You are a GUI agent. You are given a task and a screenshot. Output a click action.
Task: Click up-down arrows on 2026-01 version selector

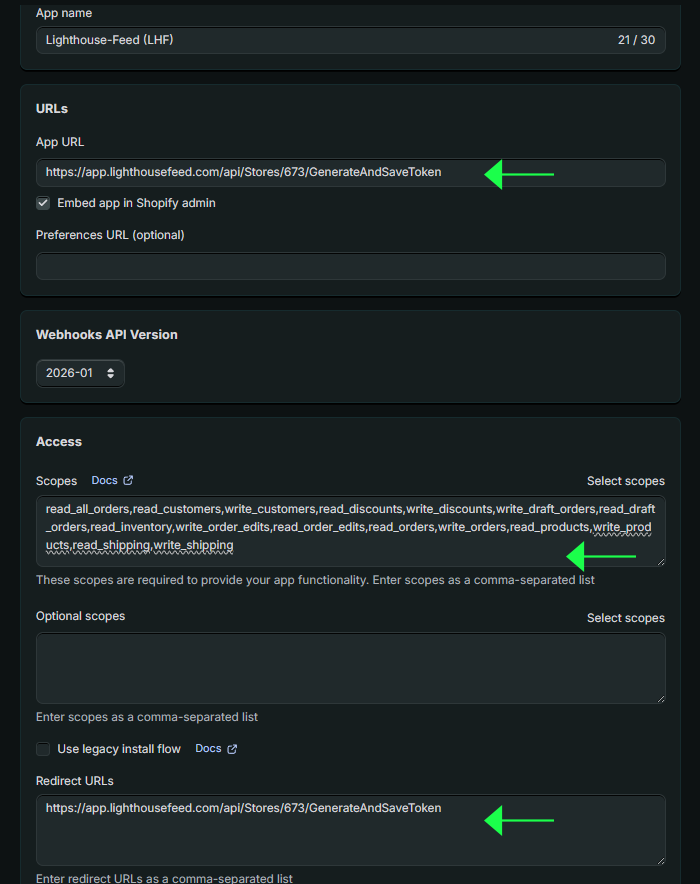pyautogui.click(x=110, y=373)
